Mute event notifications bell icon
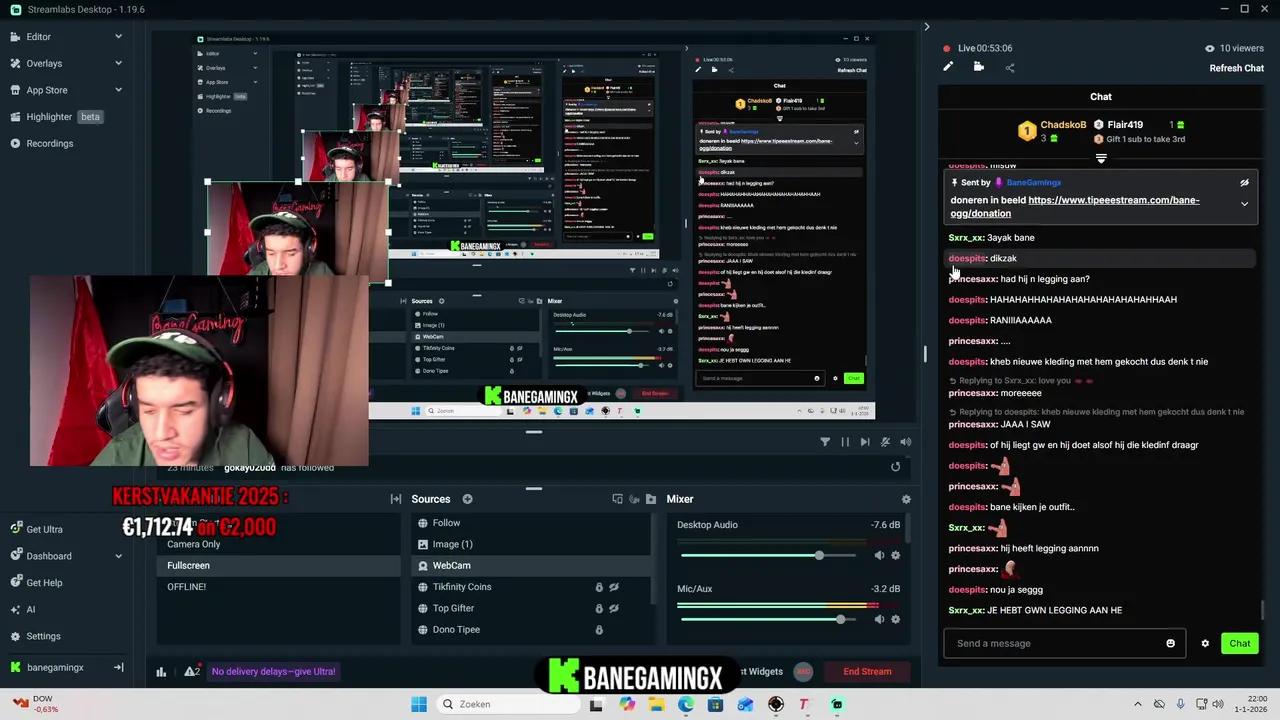Image resolution: width=1280 pixels, height=720 pixels. 885,442
